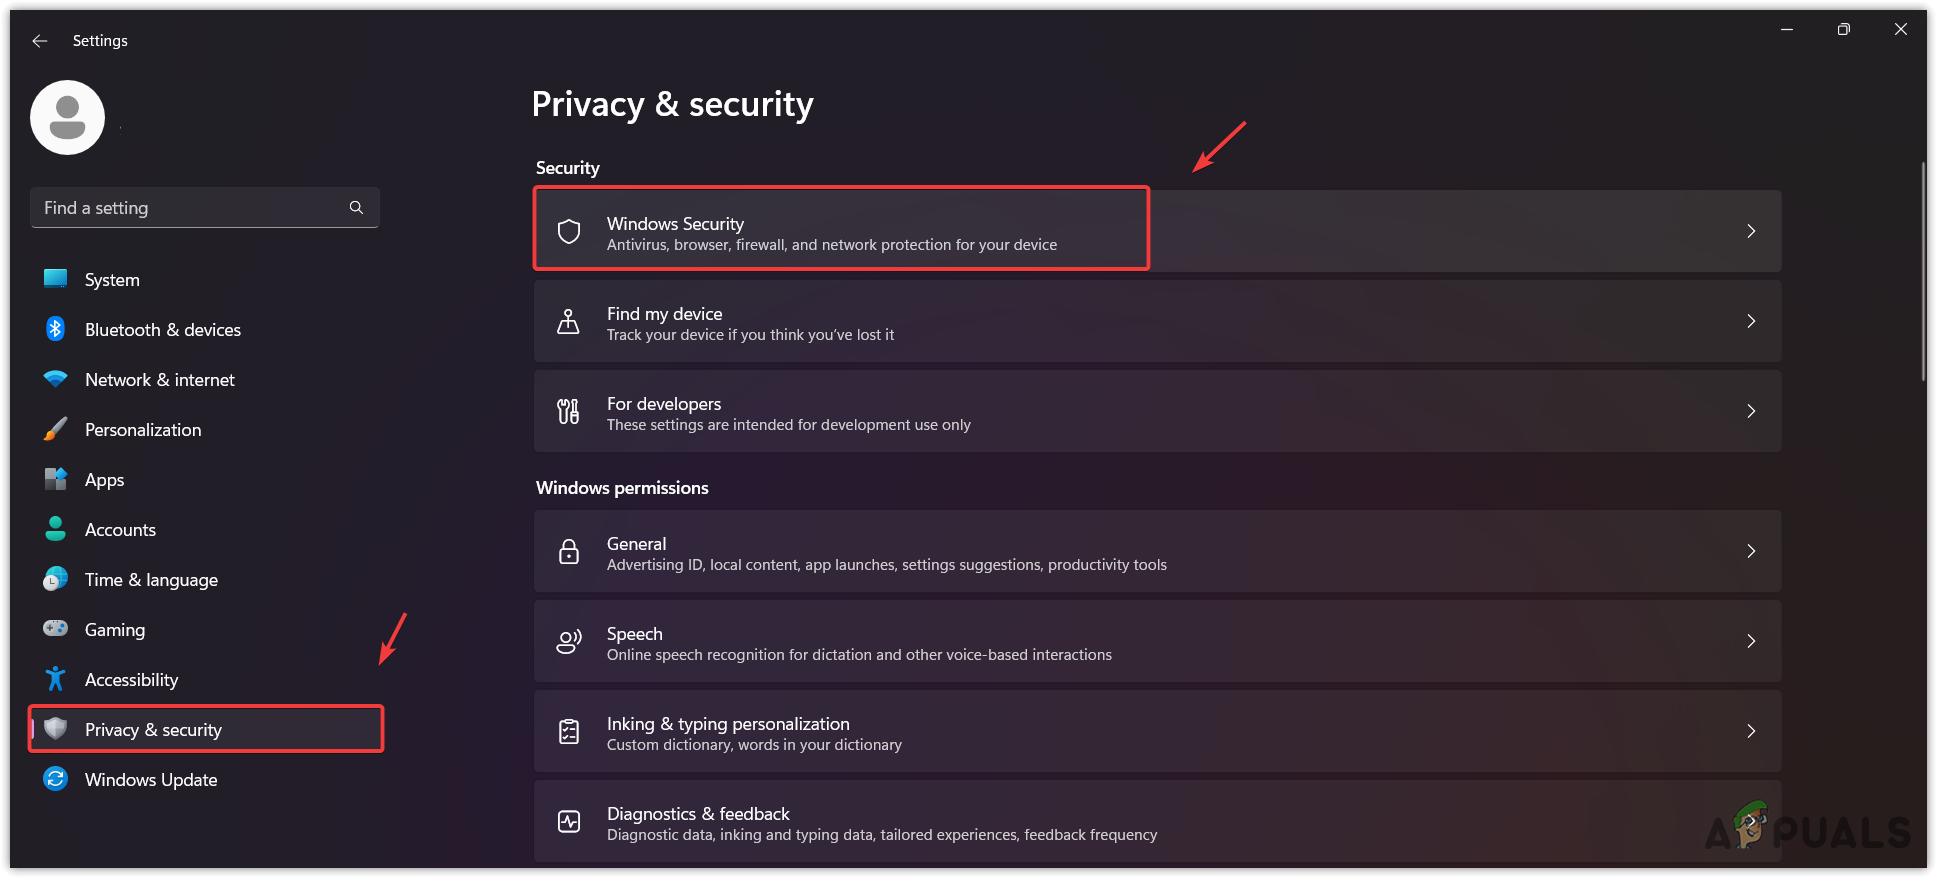Click the Windows Security shield icon
The height and width of the screenshot is (878, 1937).
[x=569, y=232]
